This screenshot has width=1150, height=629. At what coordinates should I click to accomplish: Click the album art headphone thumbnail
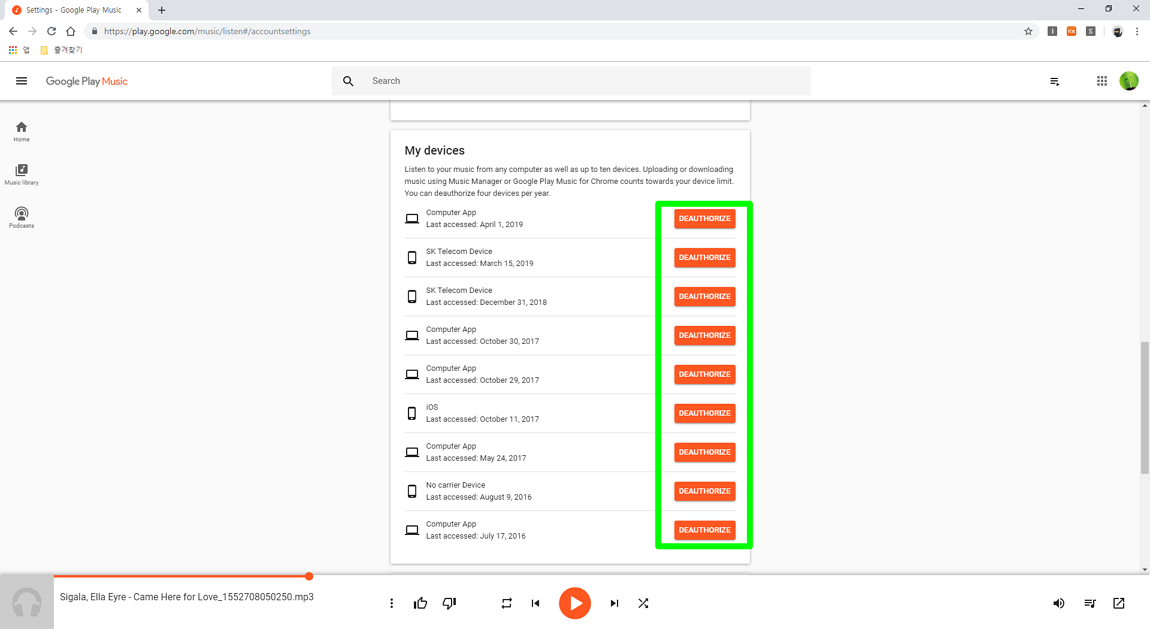(27, 603)
